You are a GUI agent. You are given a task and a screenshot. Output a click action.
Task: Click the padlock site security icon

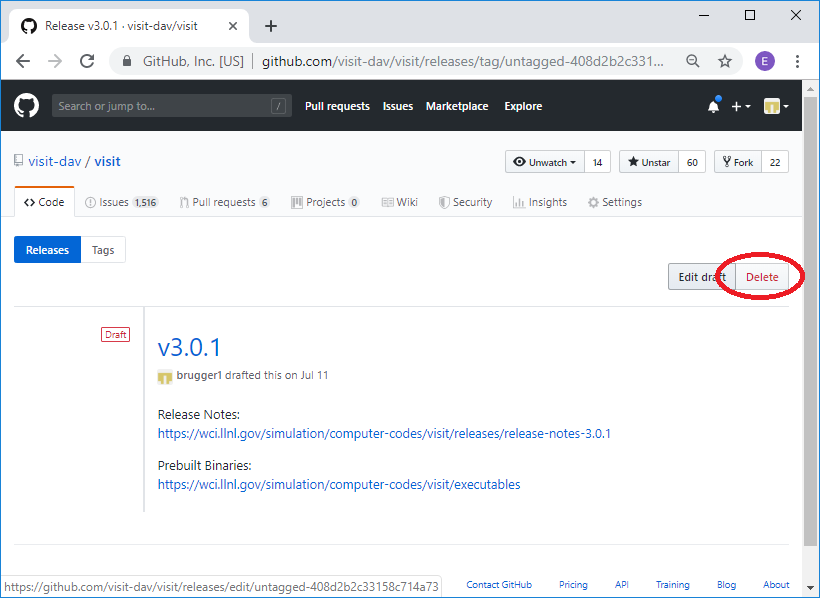pos(126,61)
